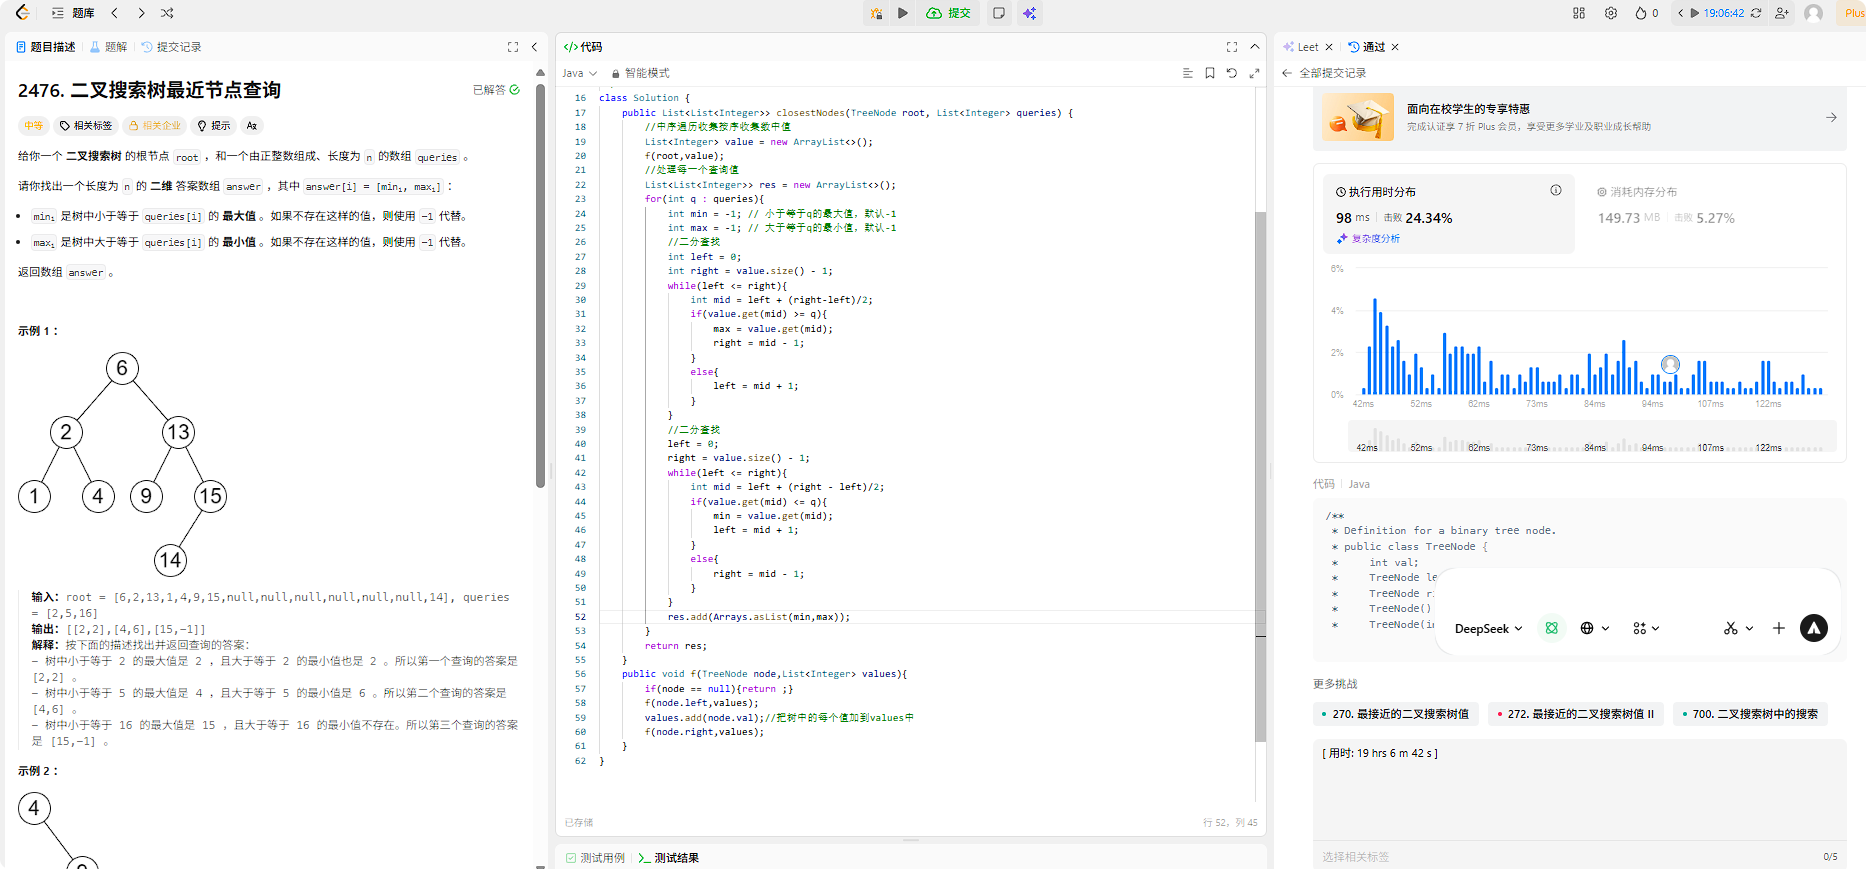Click the LeetCode logo icon
This screenshot has width=1866, height=869.
(22, 13)
